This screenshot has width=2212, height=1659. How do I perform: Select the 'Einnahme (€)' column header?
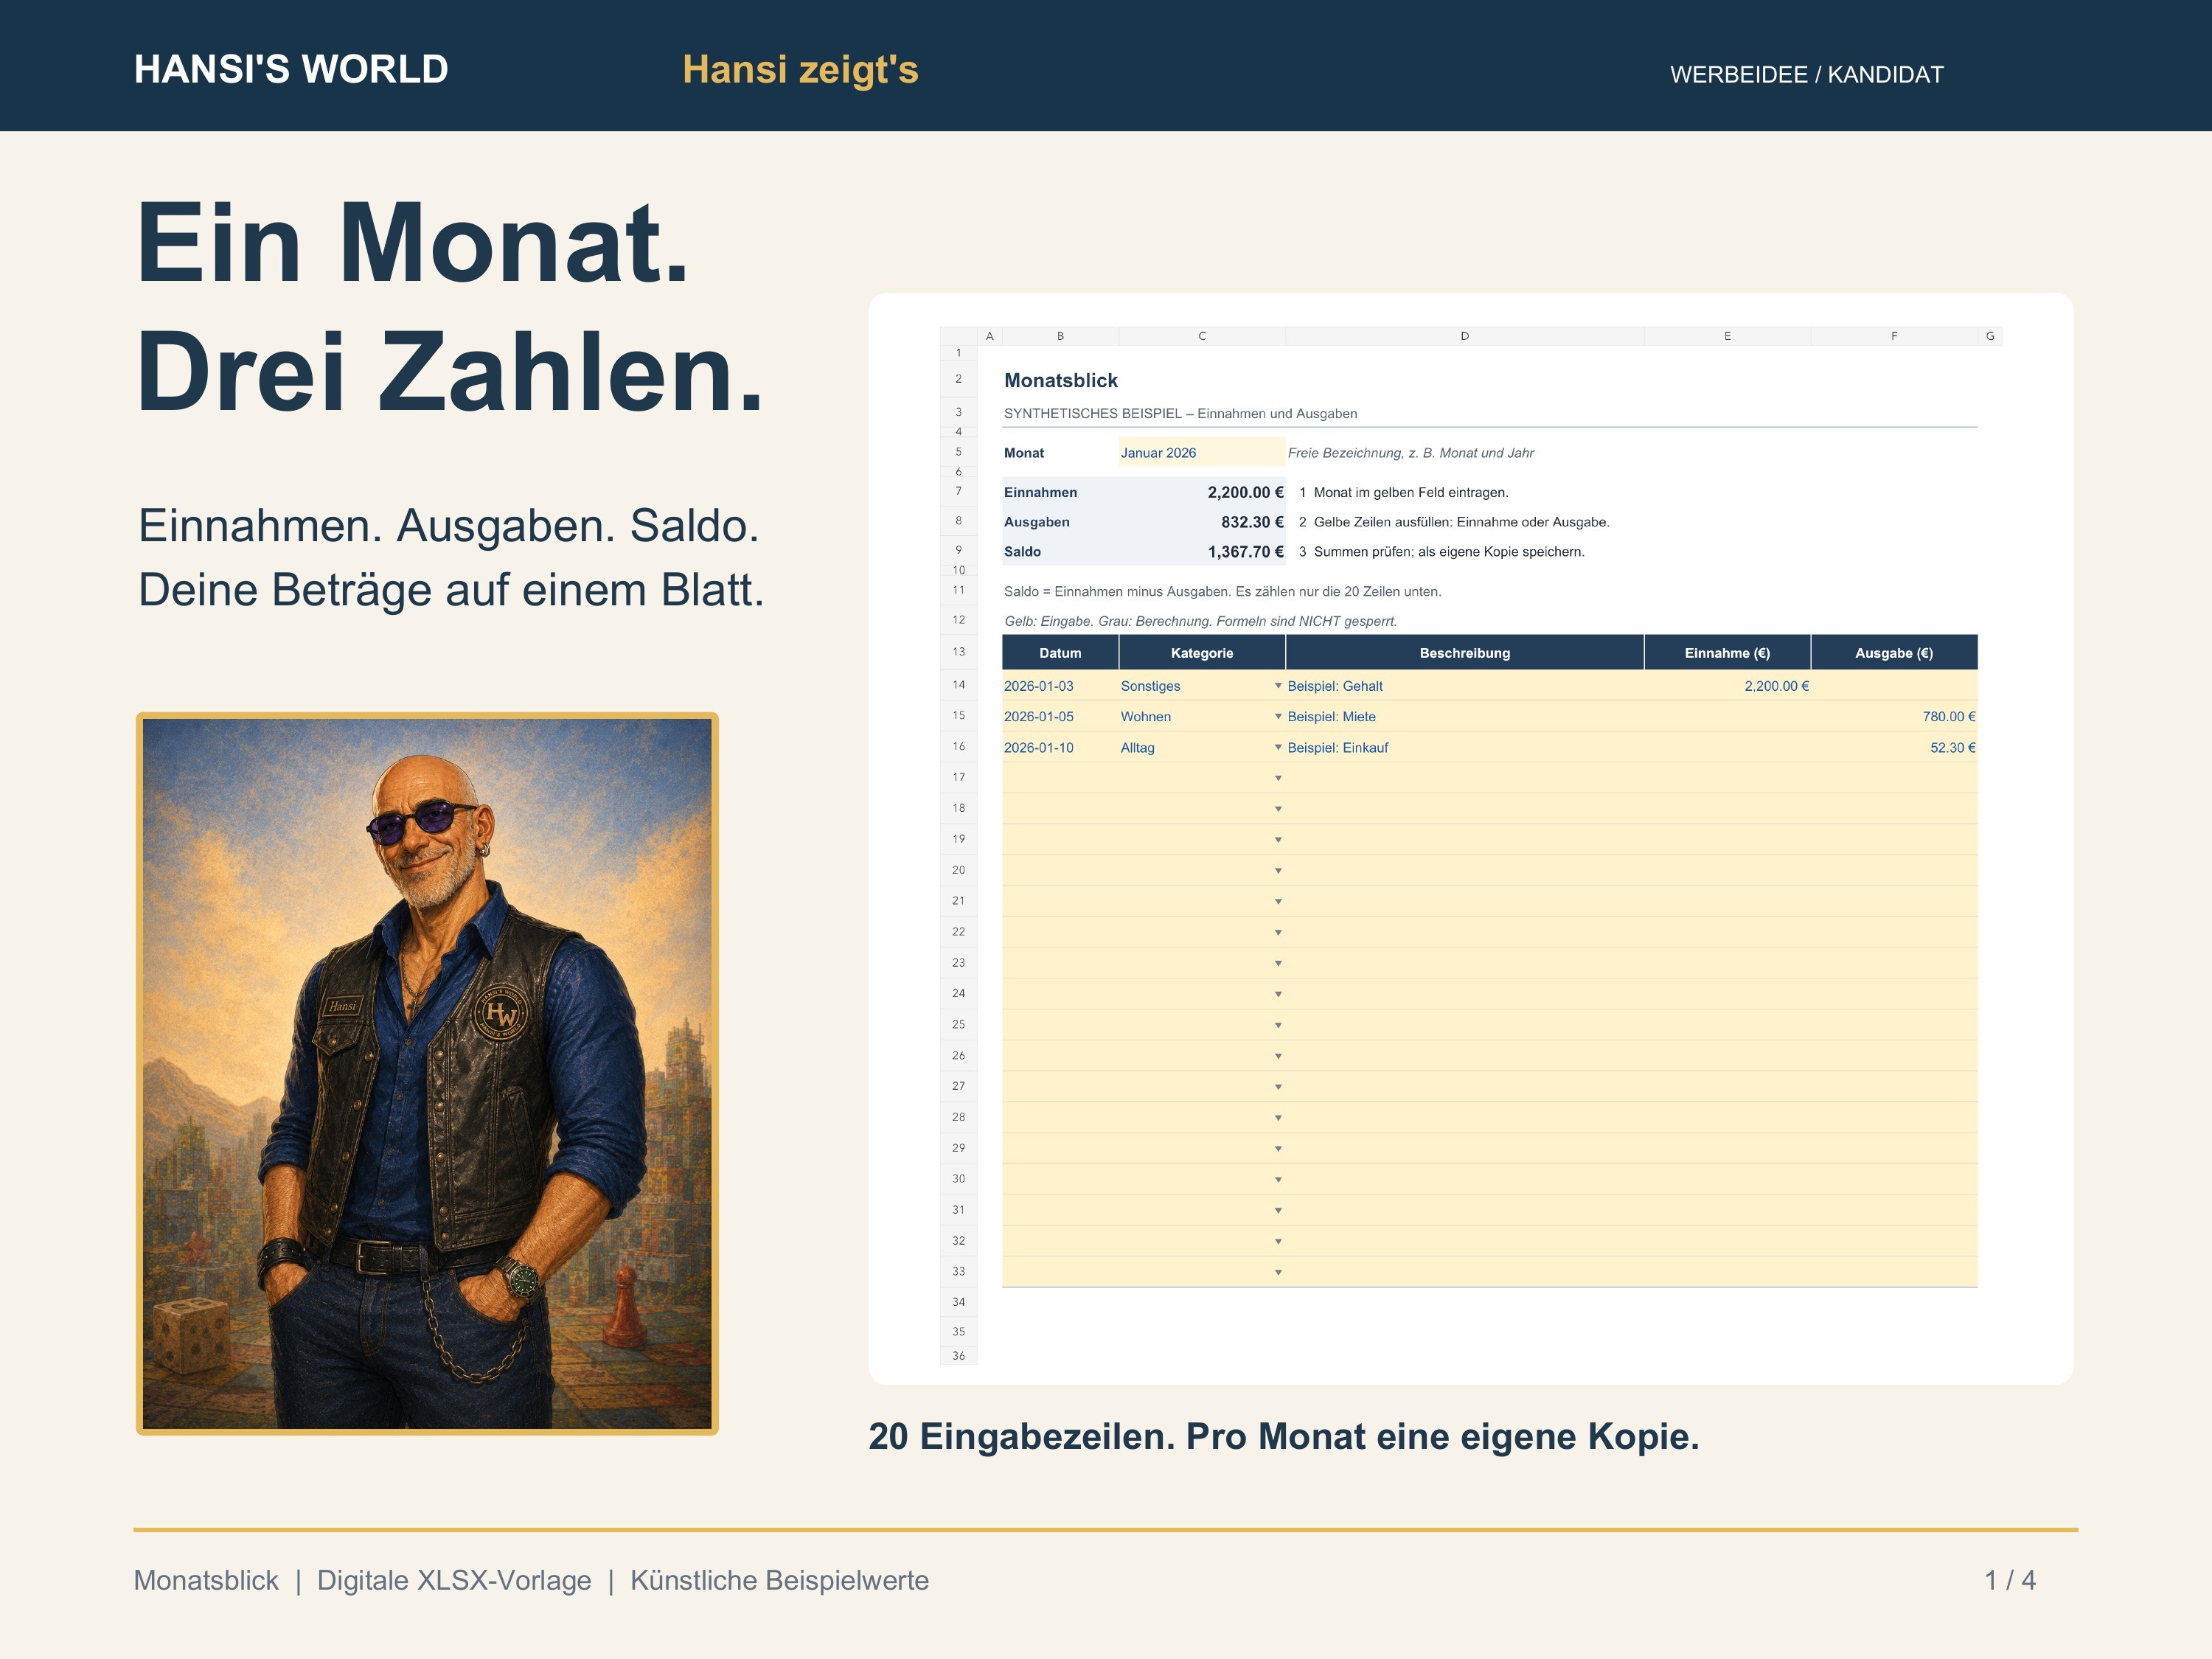click(x=1727, y=652)
